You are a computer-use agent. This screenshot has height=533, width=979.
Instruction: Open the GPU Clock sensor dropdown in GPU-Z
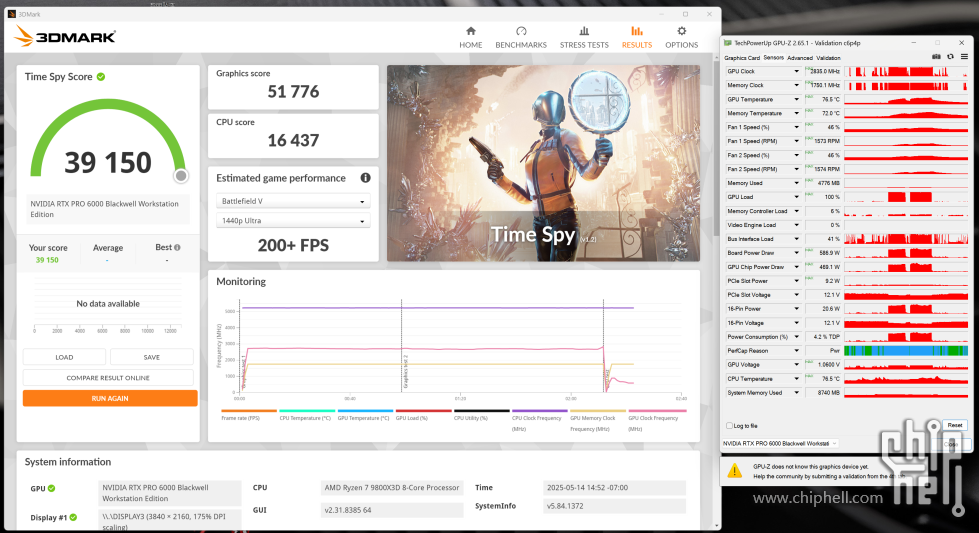tap(796, 71)
